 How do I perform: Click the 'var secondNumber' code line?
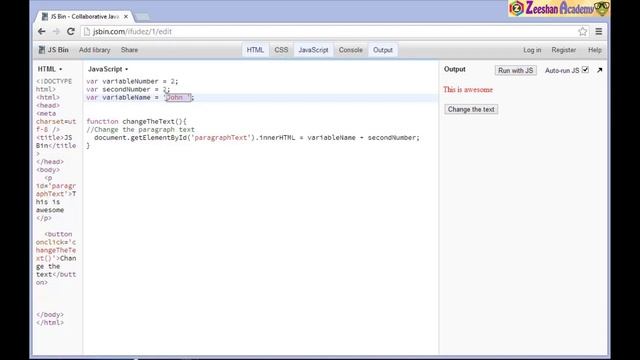(x=128, y=89)
